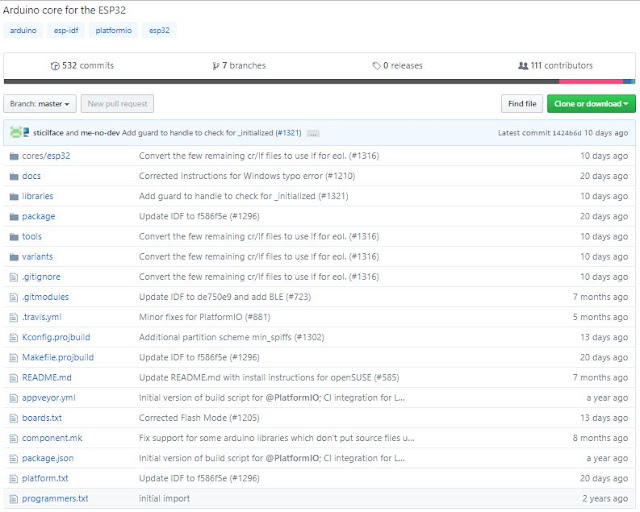
Task: Open the #1321 link in latest commit
Action: coord(289,133)
